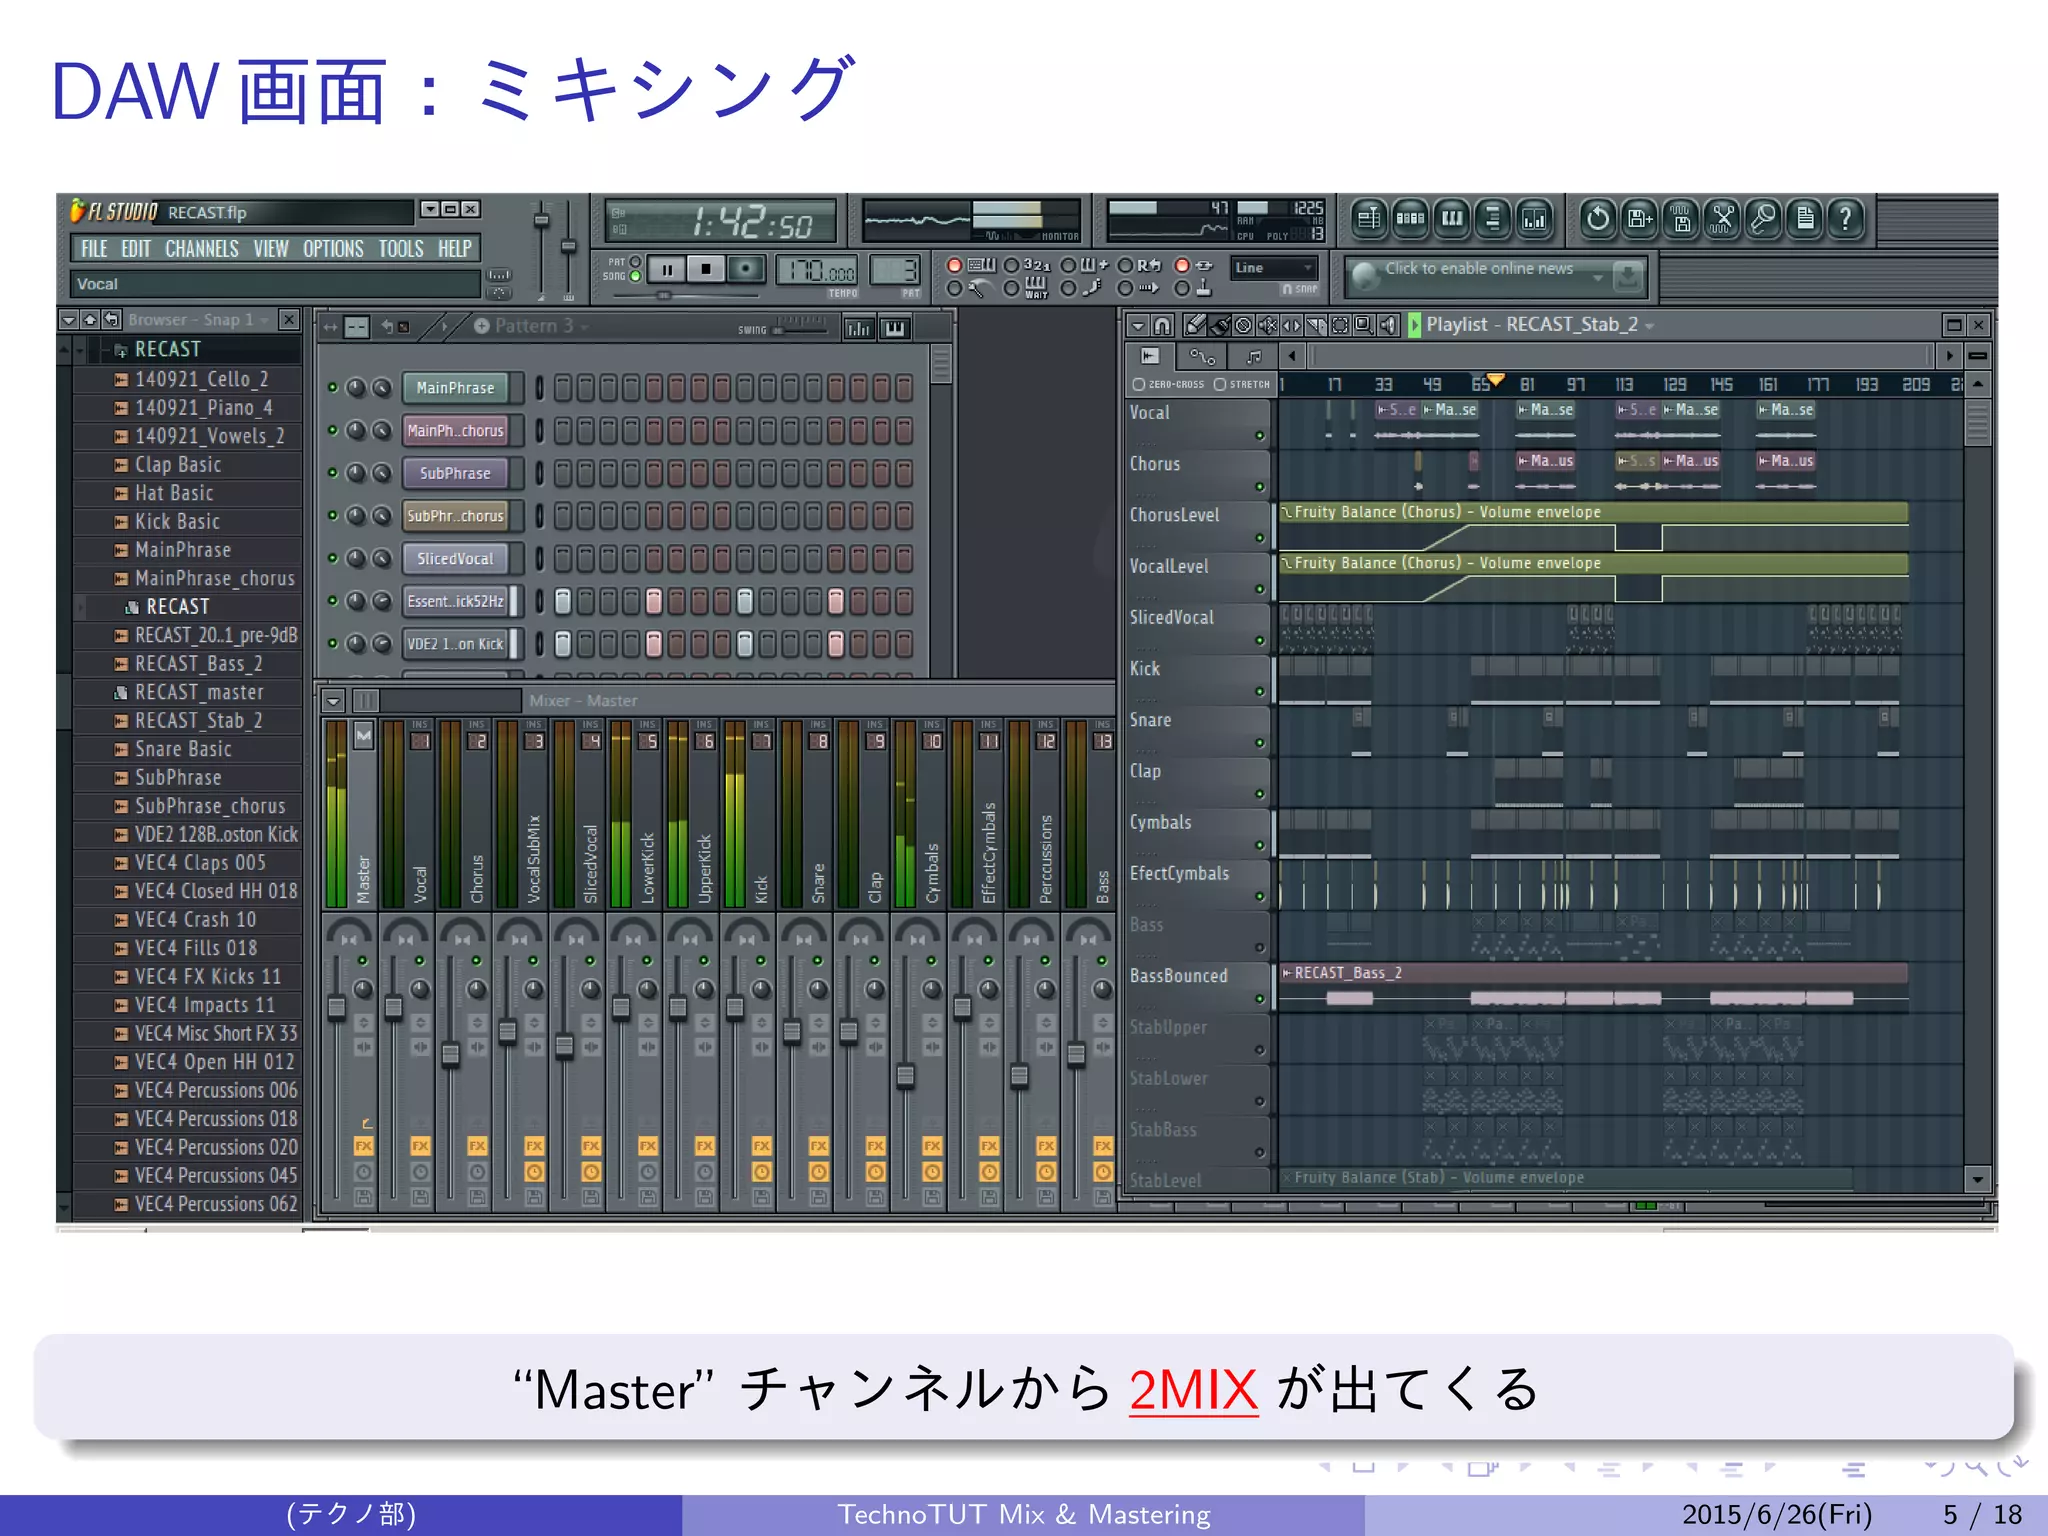Click the scissors audio editor icon
The width and height of the screenshot is (2048, 1536).
1722,218
